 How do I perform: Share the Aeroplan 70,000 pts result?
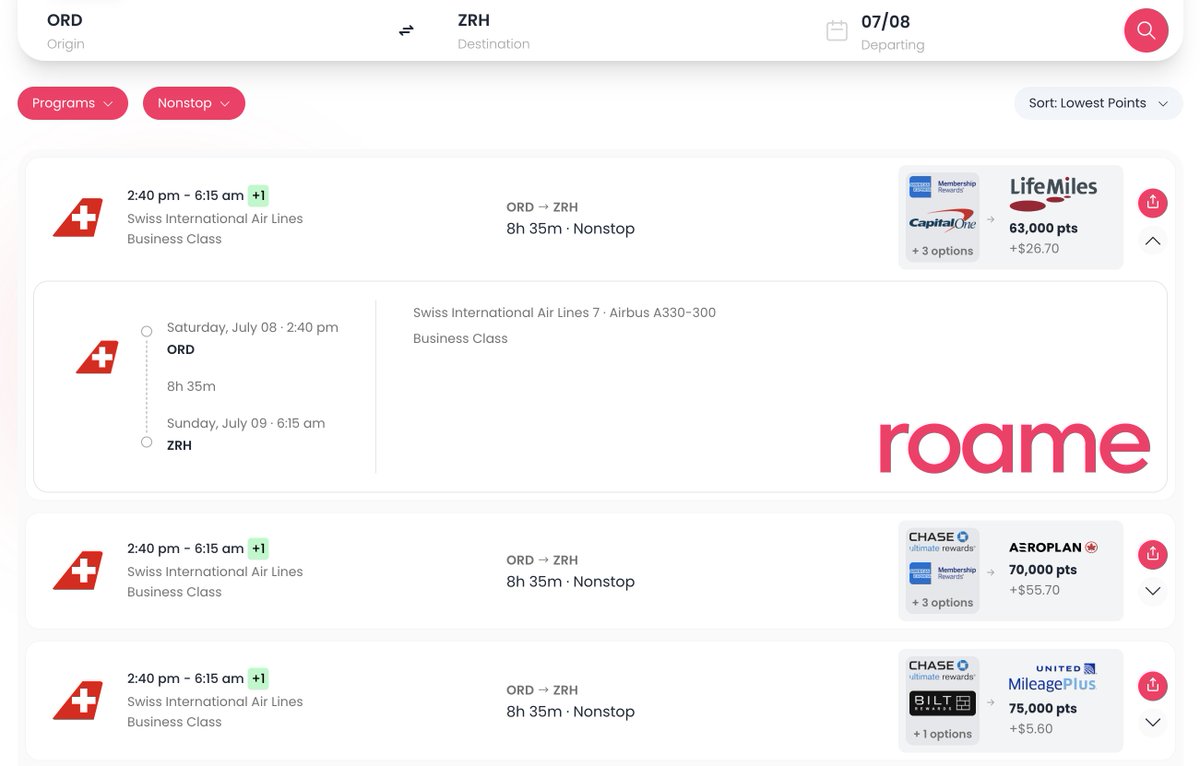[1152, 554]
